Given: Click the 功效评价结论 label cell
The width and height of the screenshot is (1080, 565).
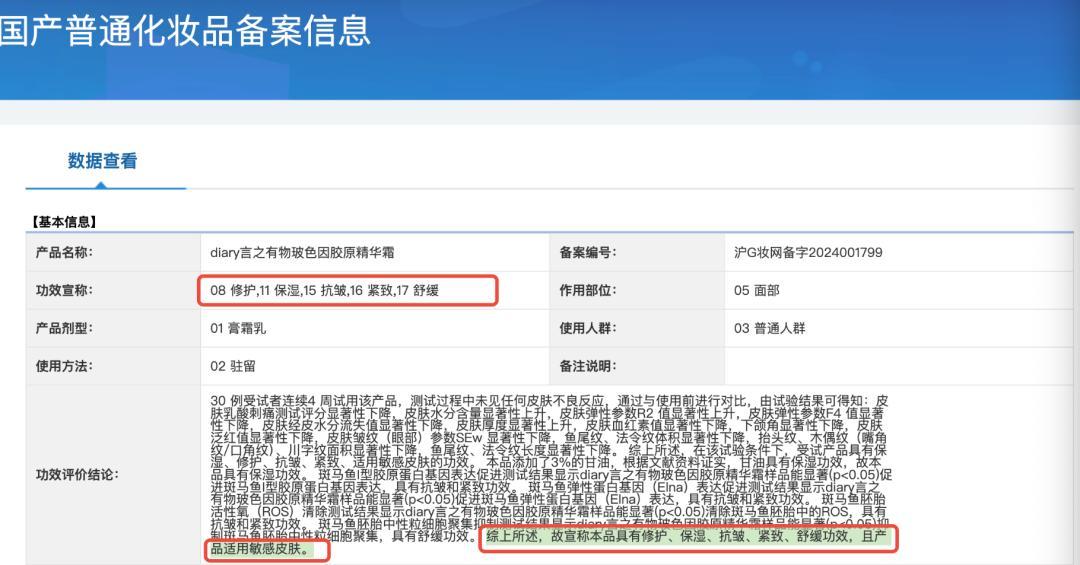Looking at the screenshot, I should pyautogui.click(x=76, y=474).
